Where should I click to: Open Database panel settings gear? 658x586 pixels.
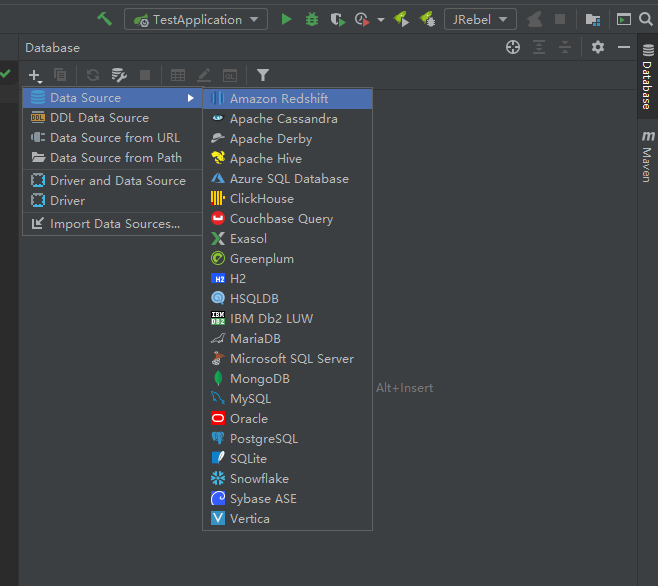pos(598,47)
